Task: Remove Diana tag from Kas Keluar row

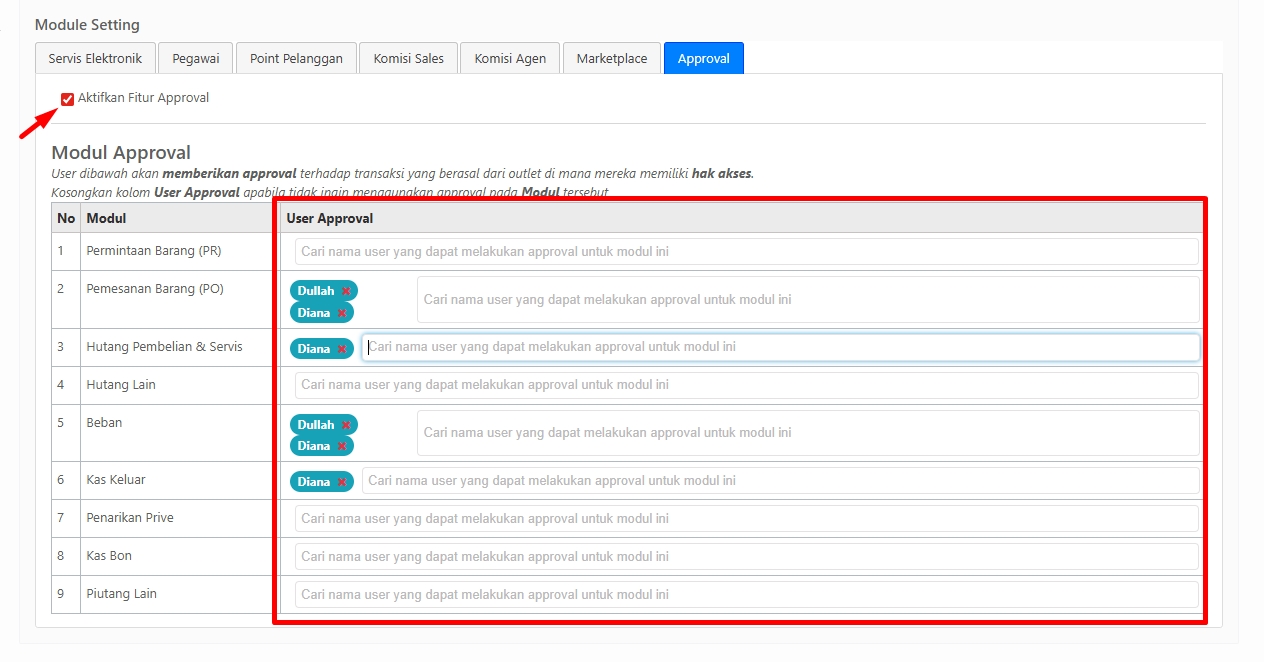Action: (x=342, y=482)
